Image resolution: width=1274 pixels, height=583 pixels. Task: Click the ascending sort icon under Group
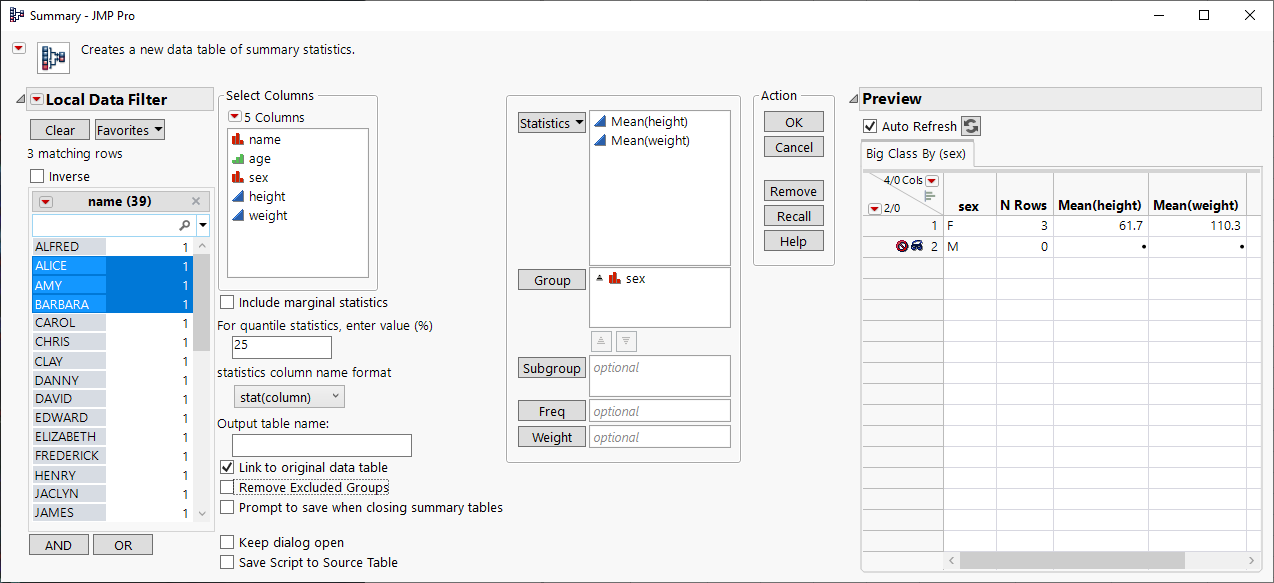pyautogui.click(x=600, y=340)
